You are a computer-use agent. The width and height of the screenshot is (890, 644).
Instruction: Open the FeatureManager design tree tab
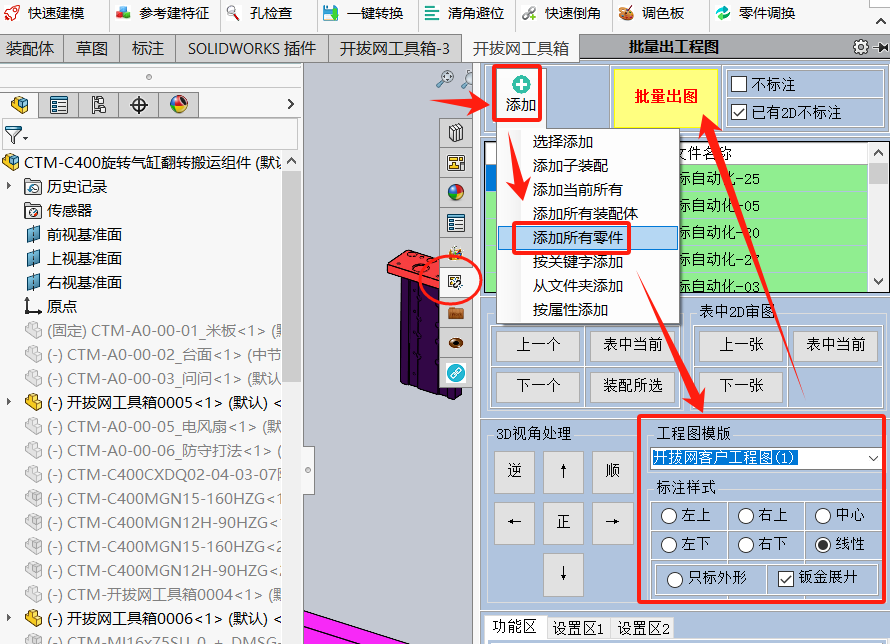[20, 104]
